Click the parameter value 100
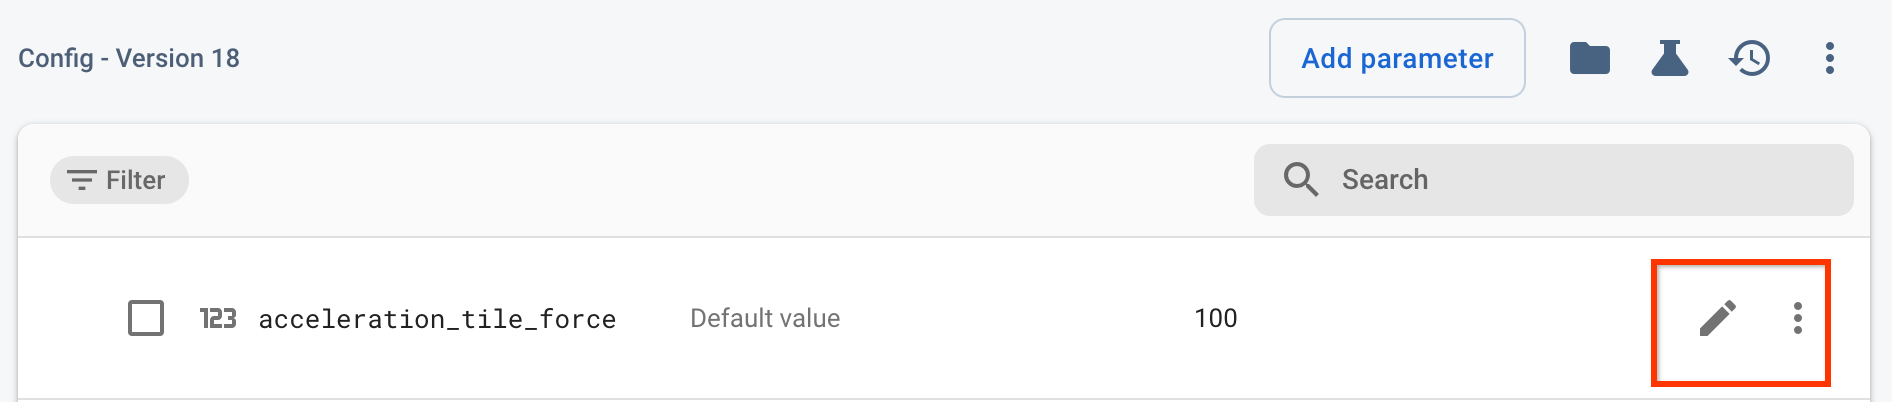 1215,318
